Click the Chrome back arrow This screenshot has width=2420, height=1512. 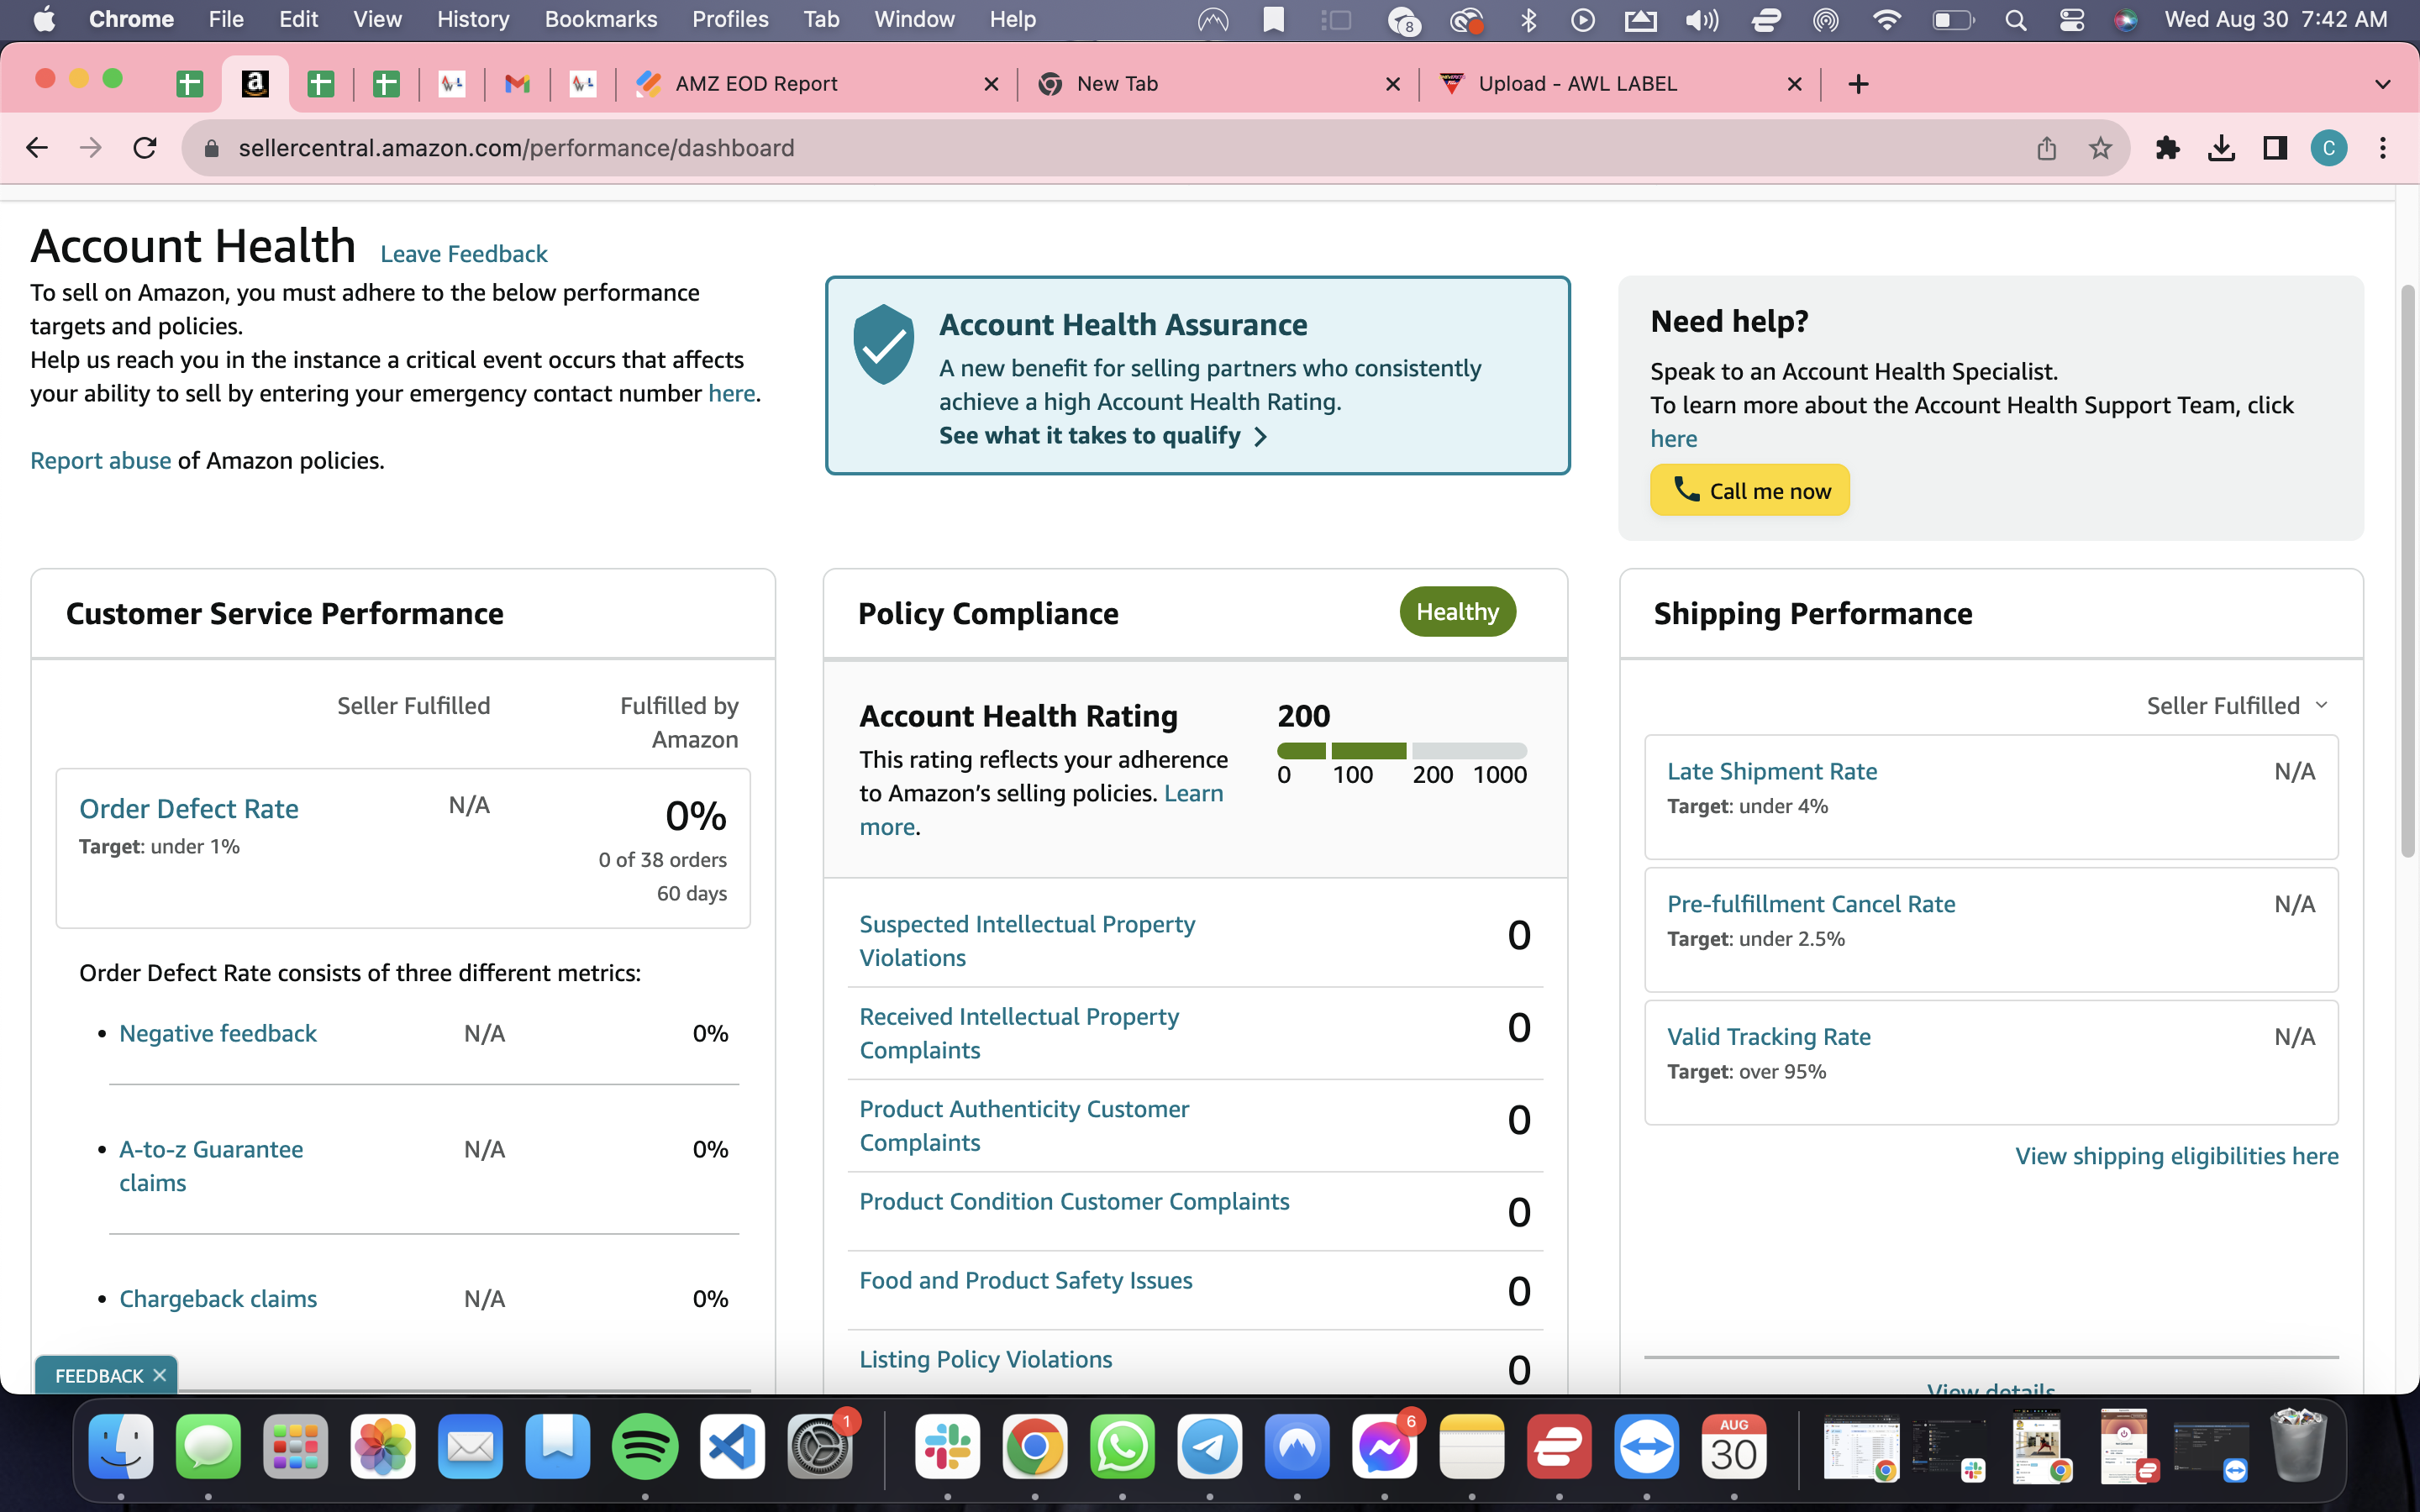37,148
